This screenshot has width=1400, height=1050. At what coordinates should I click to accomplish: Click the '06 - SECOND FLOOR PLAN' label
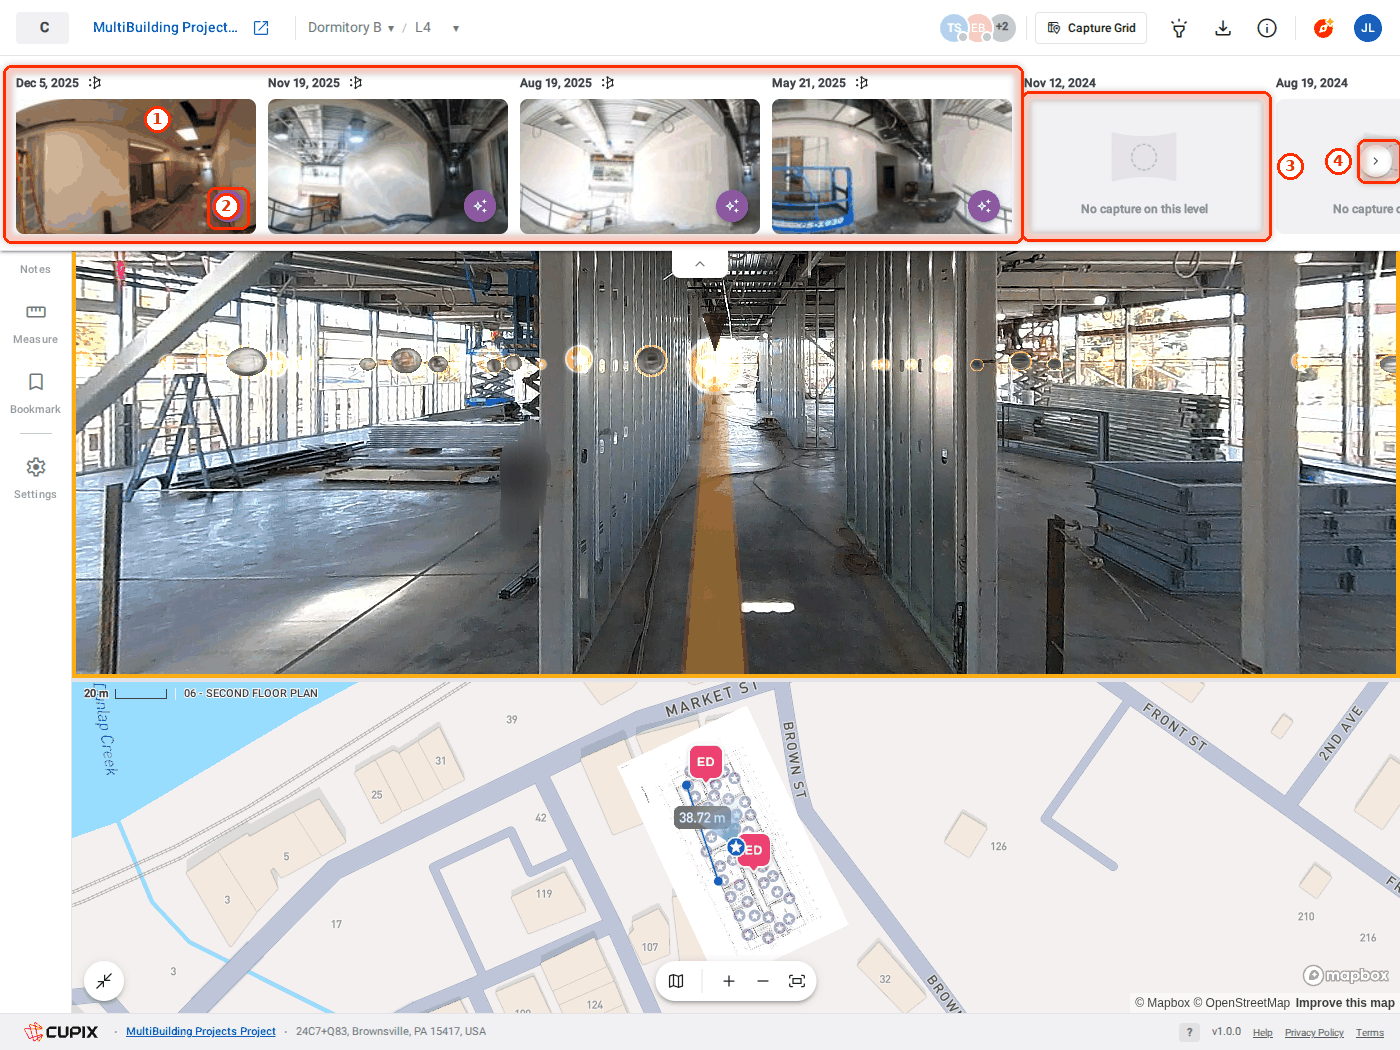click(x=251, y=693)
